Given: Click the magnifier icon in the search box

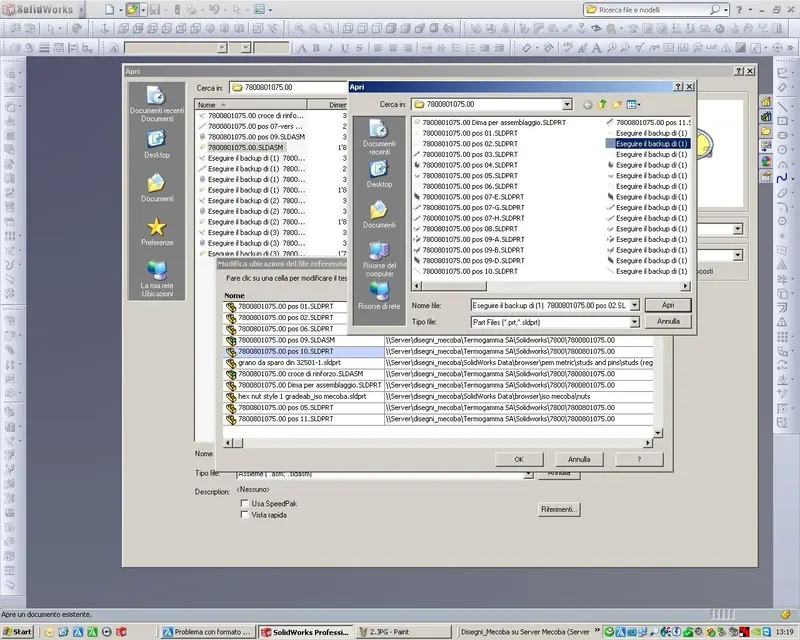Looking at the screenshot, I should pos(715,9).
